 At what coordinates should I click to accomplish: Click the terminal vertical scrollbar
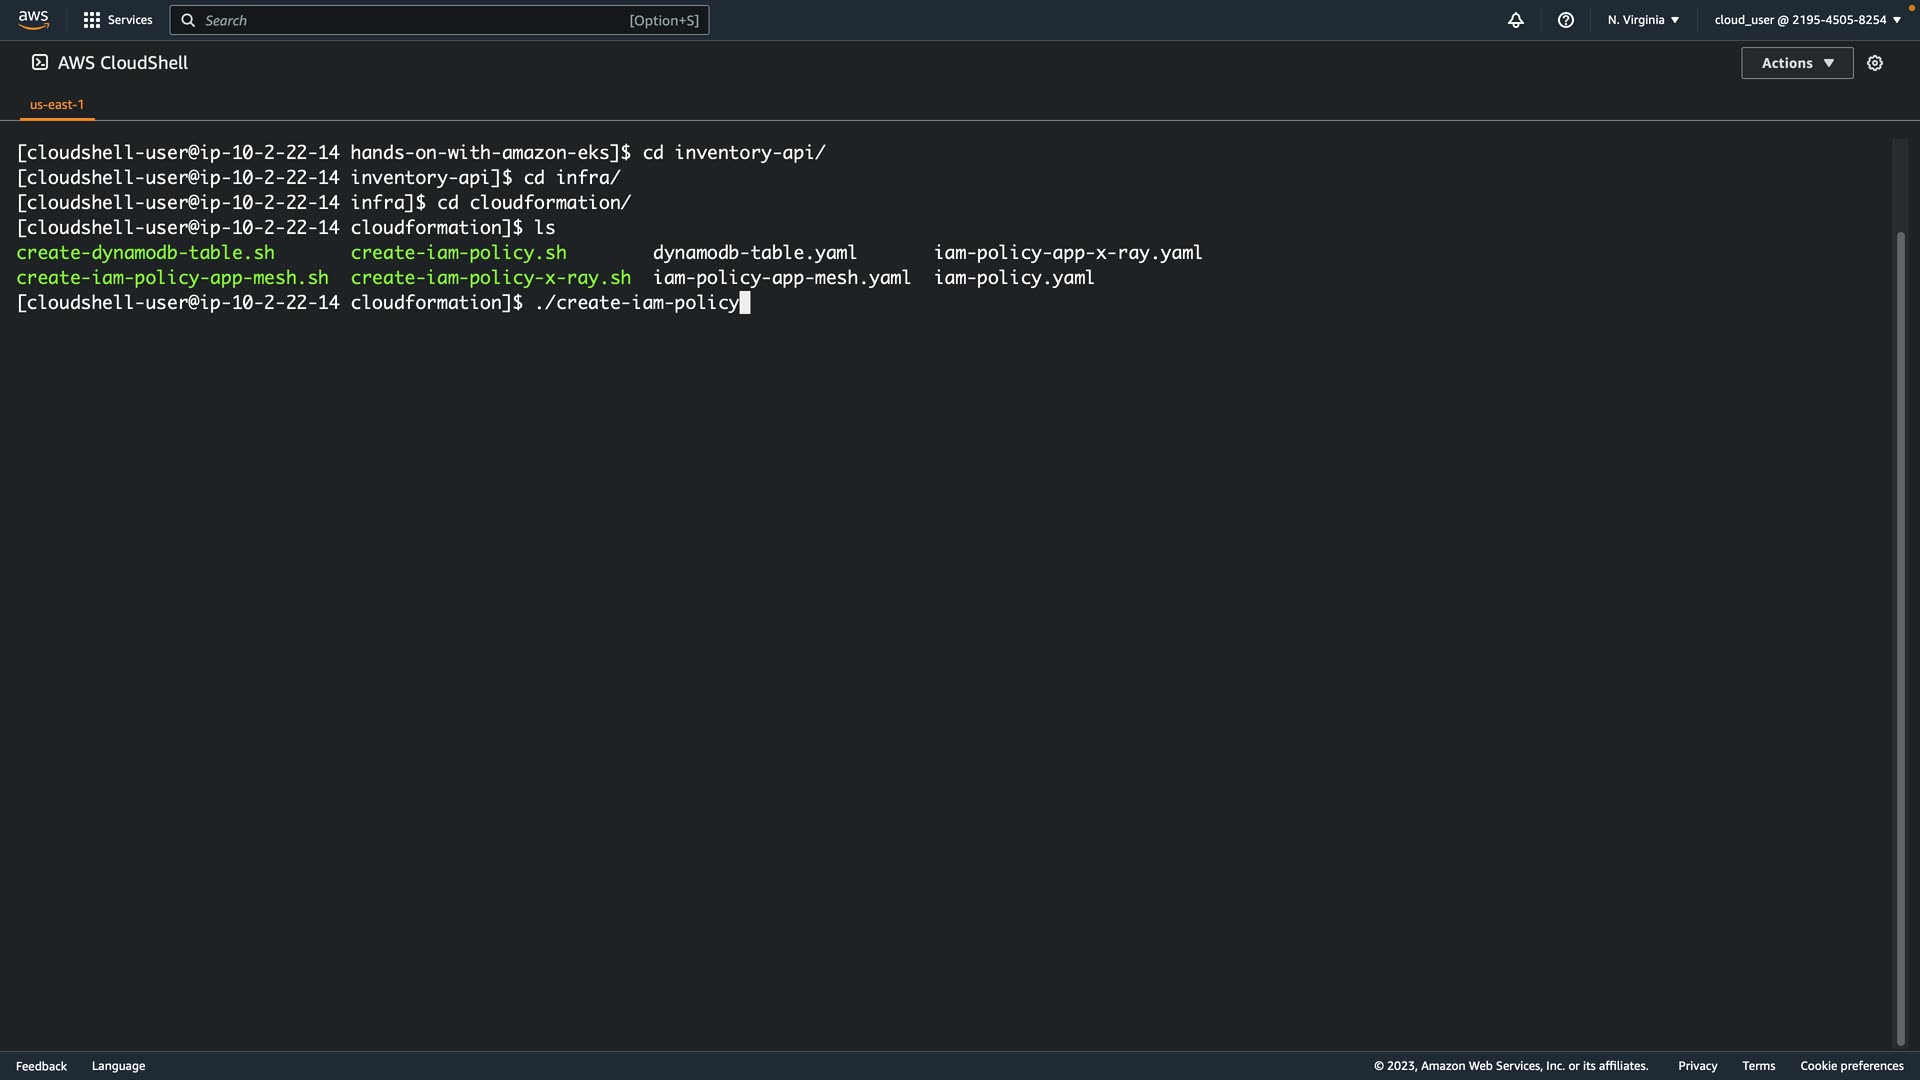click(1900, 640)
